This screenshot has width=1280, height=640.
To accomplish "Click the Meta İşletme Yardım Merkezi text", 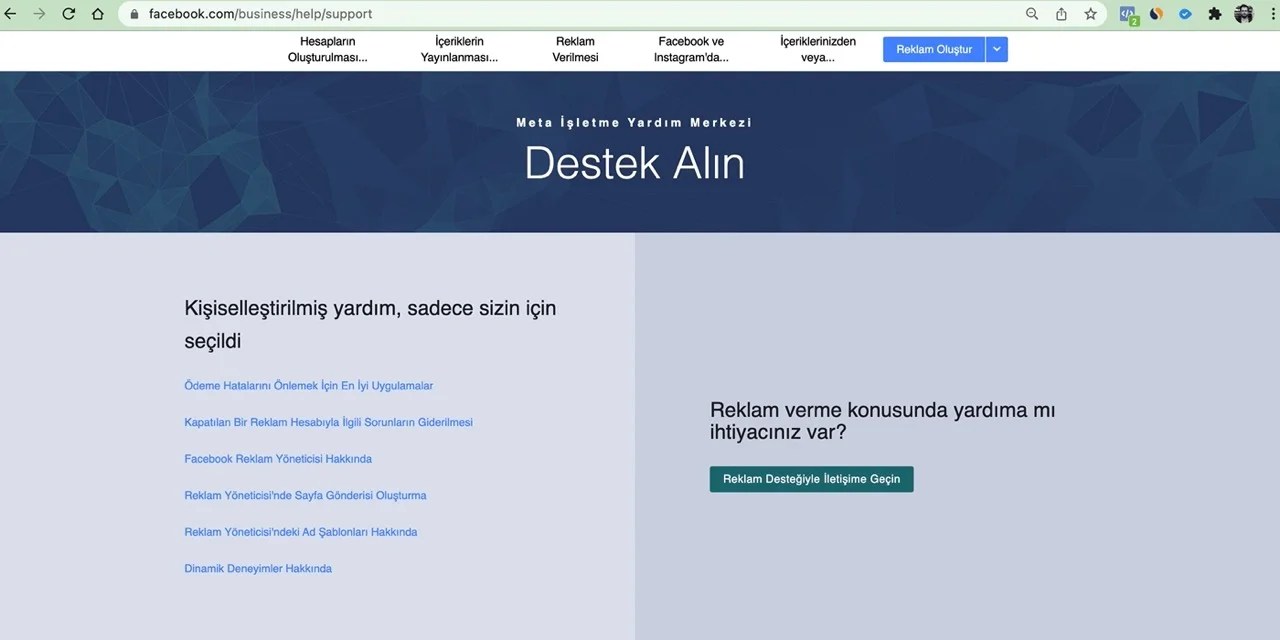I will pos(634,122).
